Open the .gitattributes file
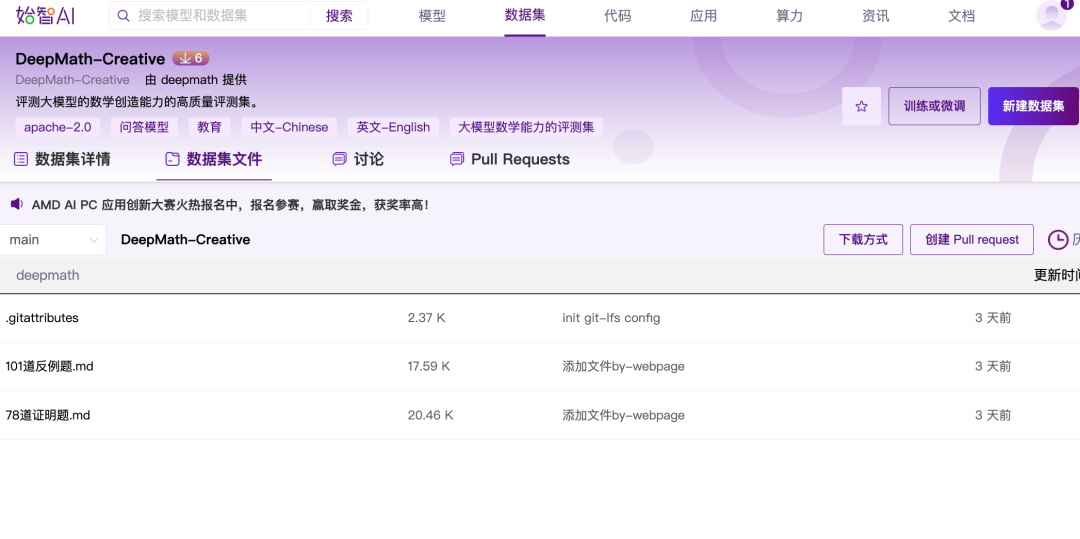 coord(42,318)
